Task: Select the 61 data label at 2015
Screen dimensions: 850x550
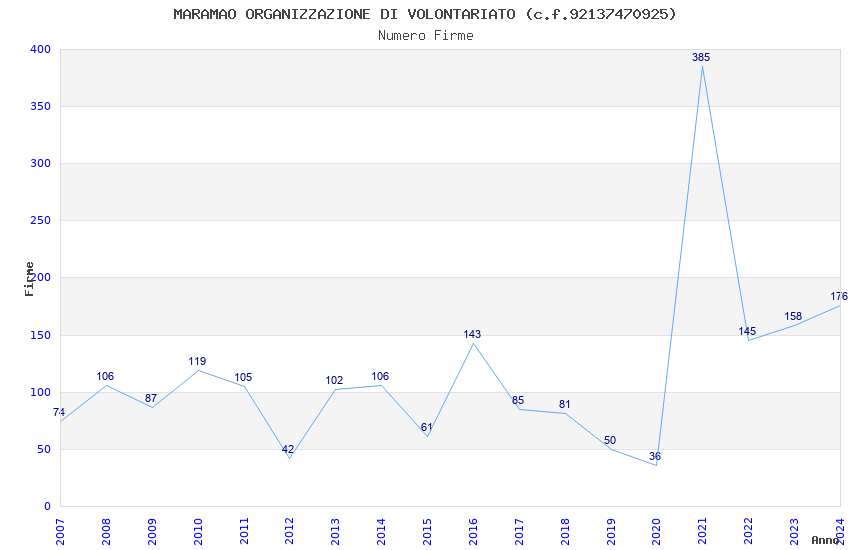Action: coord(427,427)
